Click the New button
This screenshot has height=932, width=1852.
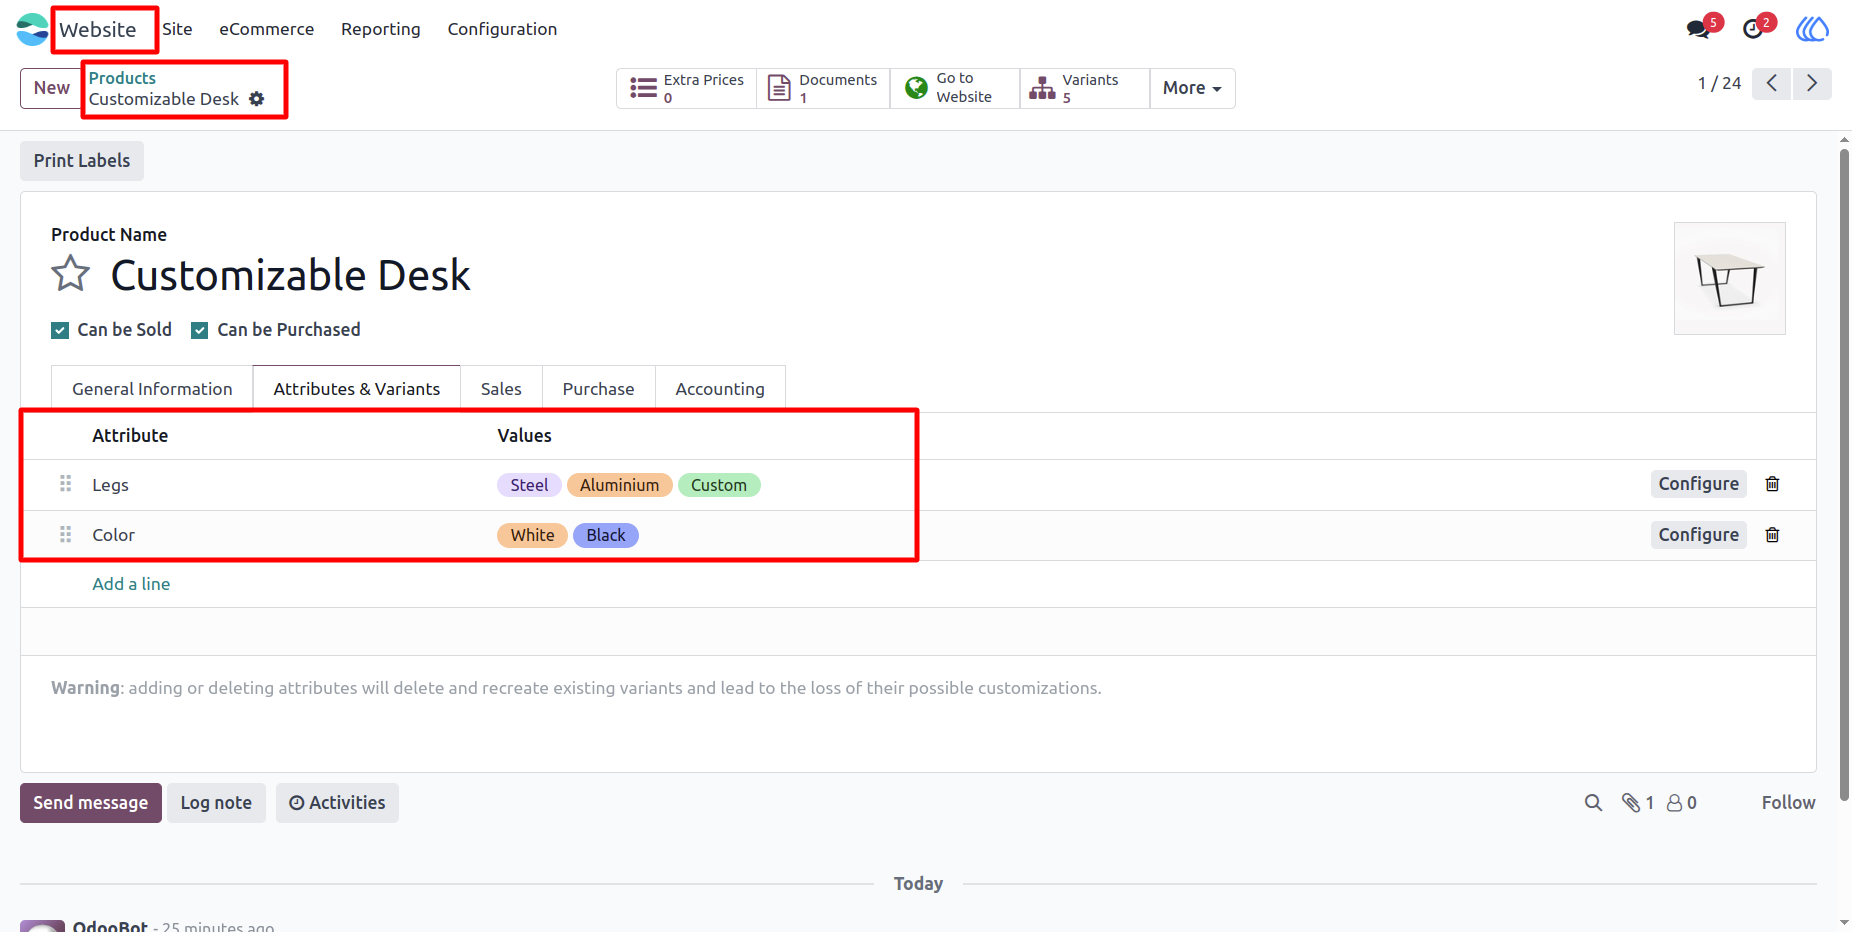(x=52, y=88)
